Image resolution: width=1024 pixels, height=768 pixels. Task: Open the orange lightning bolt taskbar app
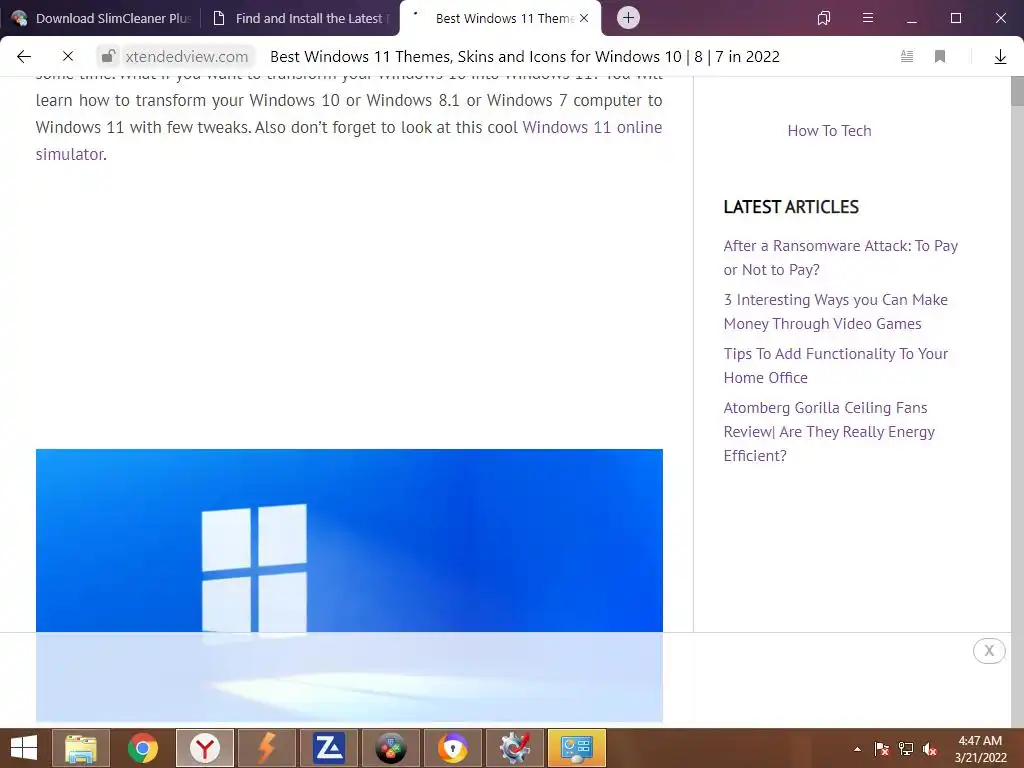point(267,748)
